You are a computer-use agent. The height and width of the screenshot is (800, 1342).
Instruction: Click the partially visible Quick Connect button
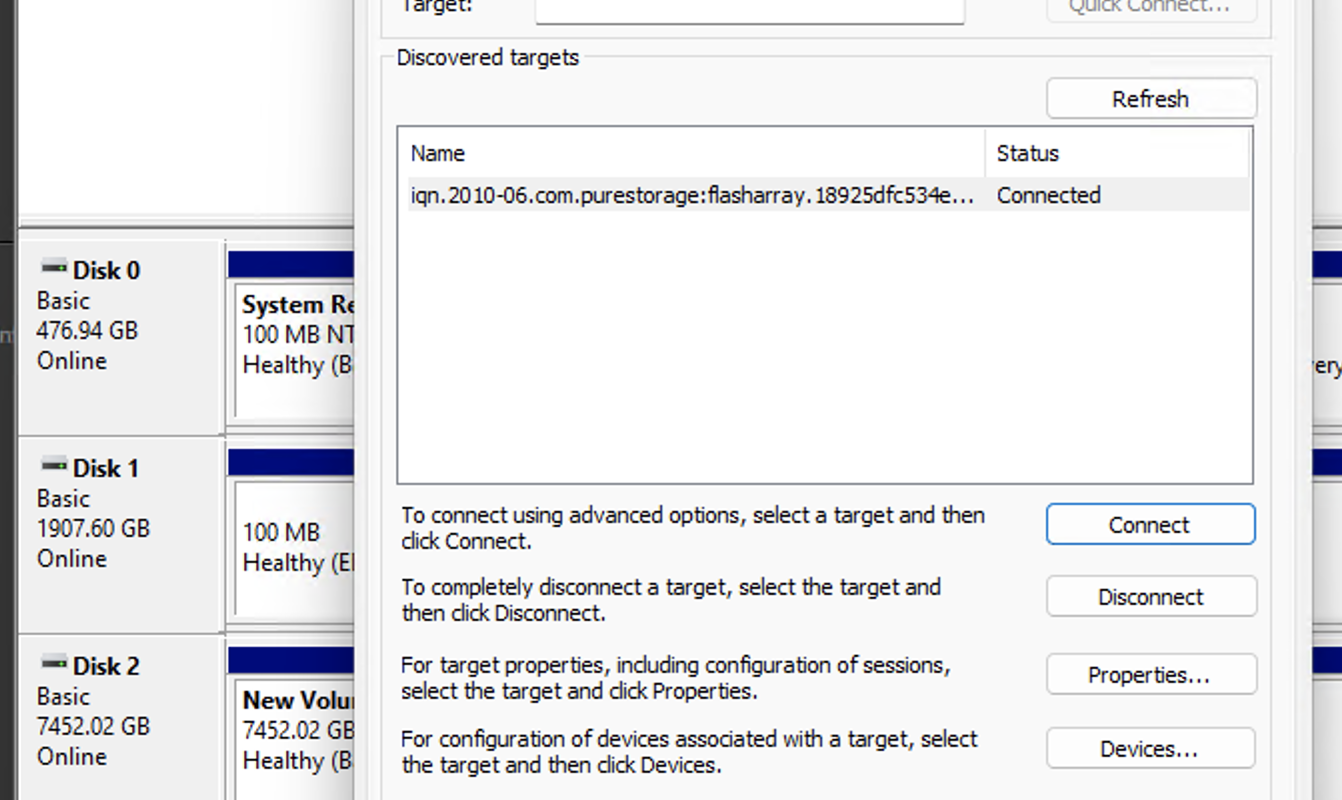pyautogui.click(x=1150, y=8)
